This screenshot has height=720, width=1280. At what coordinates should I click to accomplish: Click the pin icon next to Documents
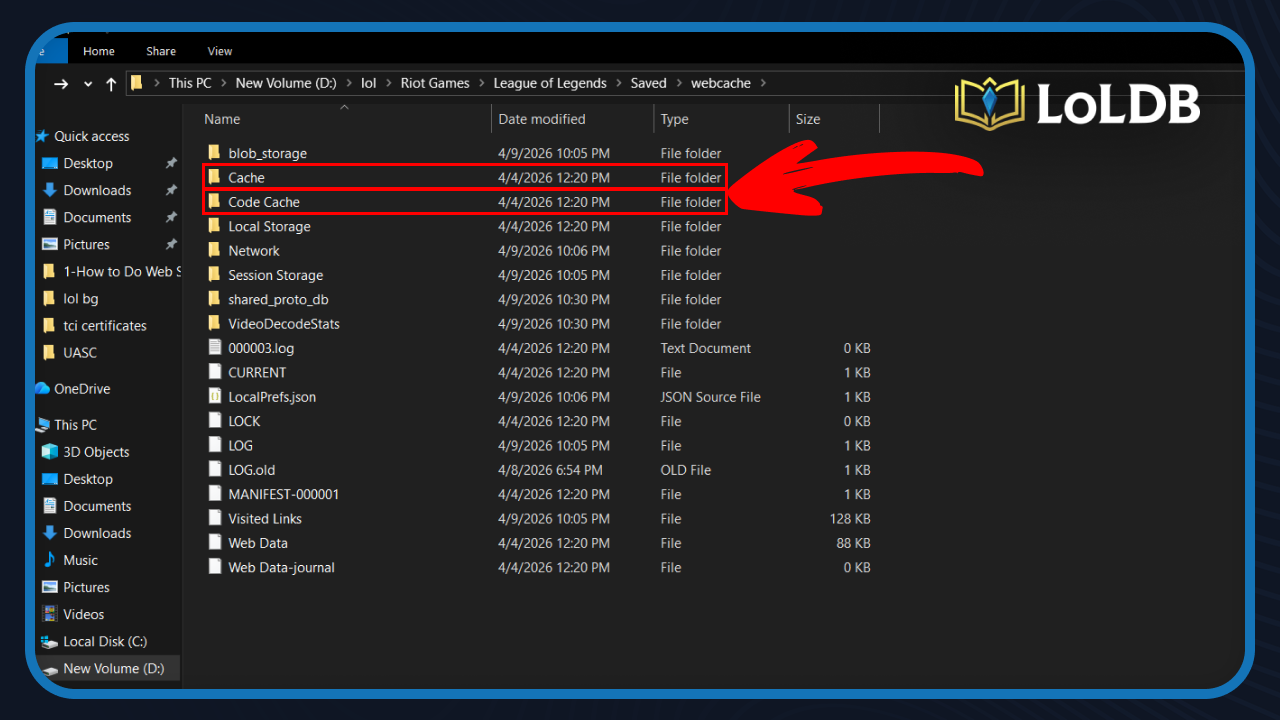pos(172,217)
